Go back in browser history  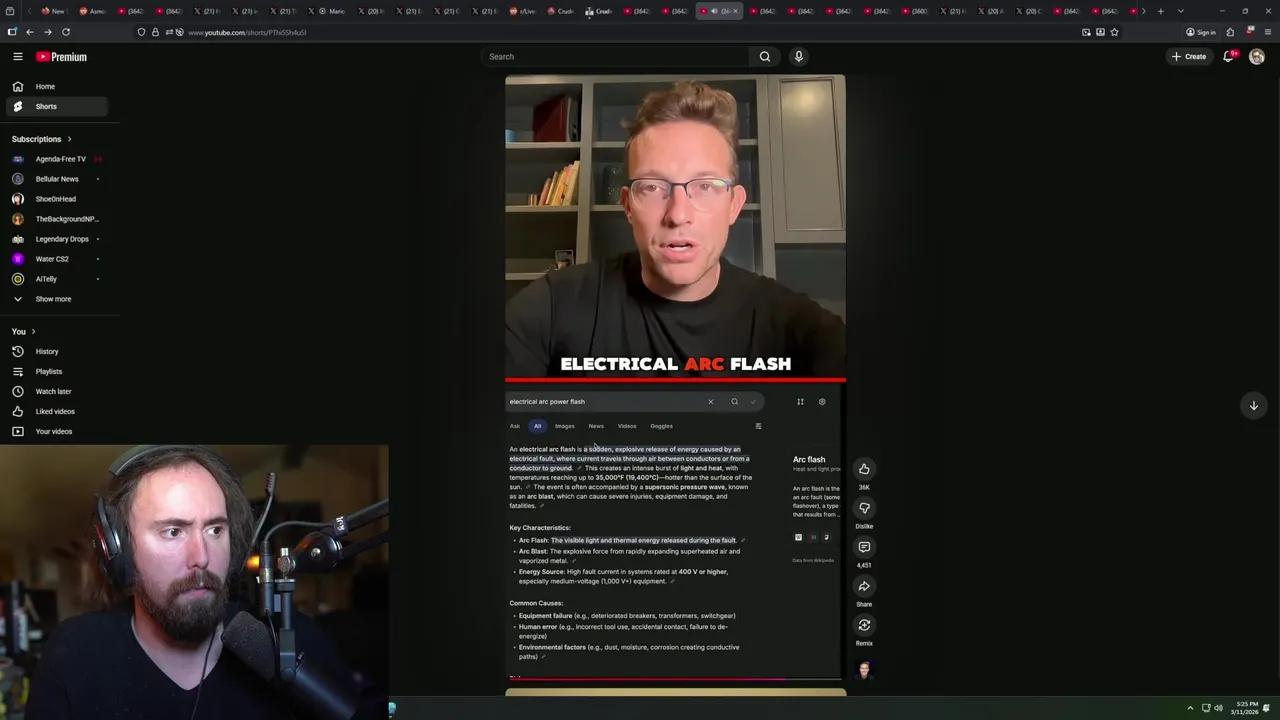coord(29,32)
